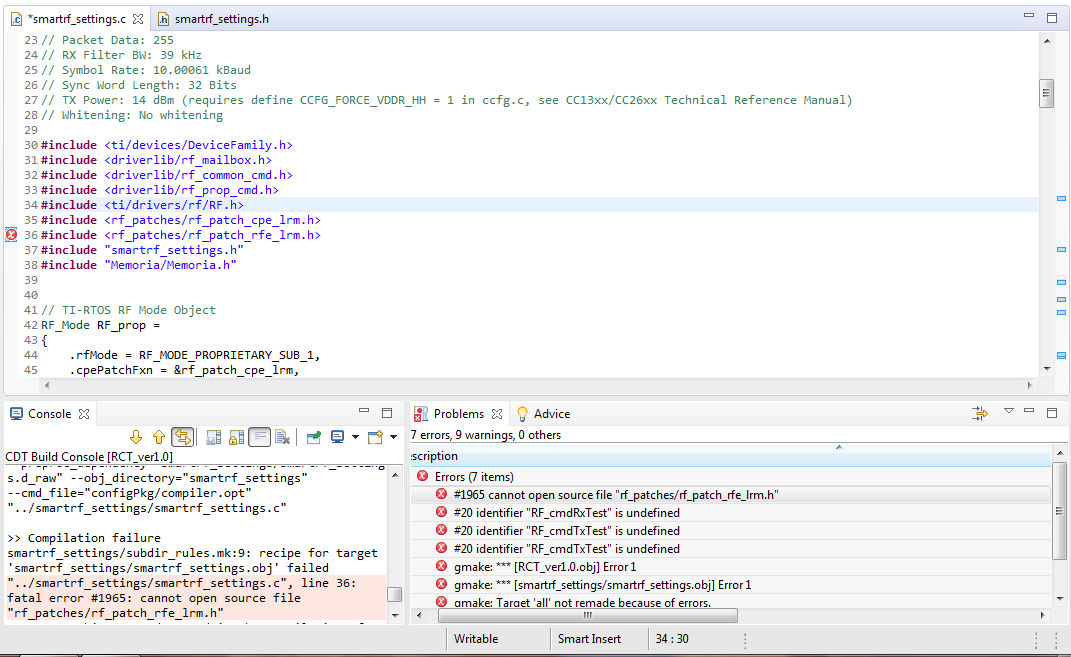Screen dimensions: 1071x657
Task: Click the Advice lightbulb icon
Action: pos(523,414)
